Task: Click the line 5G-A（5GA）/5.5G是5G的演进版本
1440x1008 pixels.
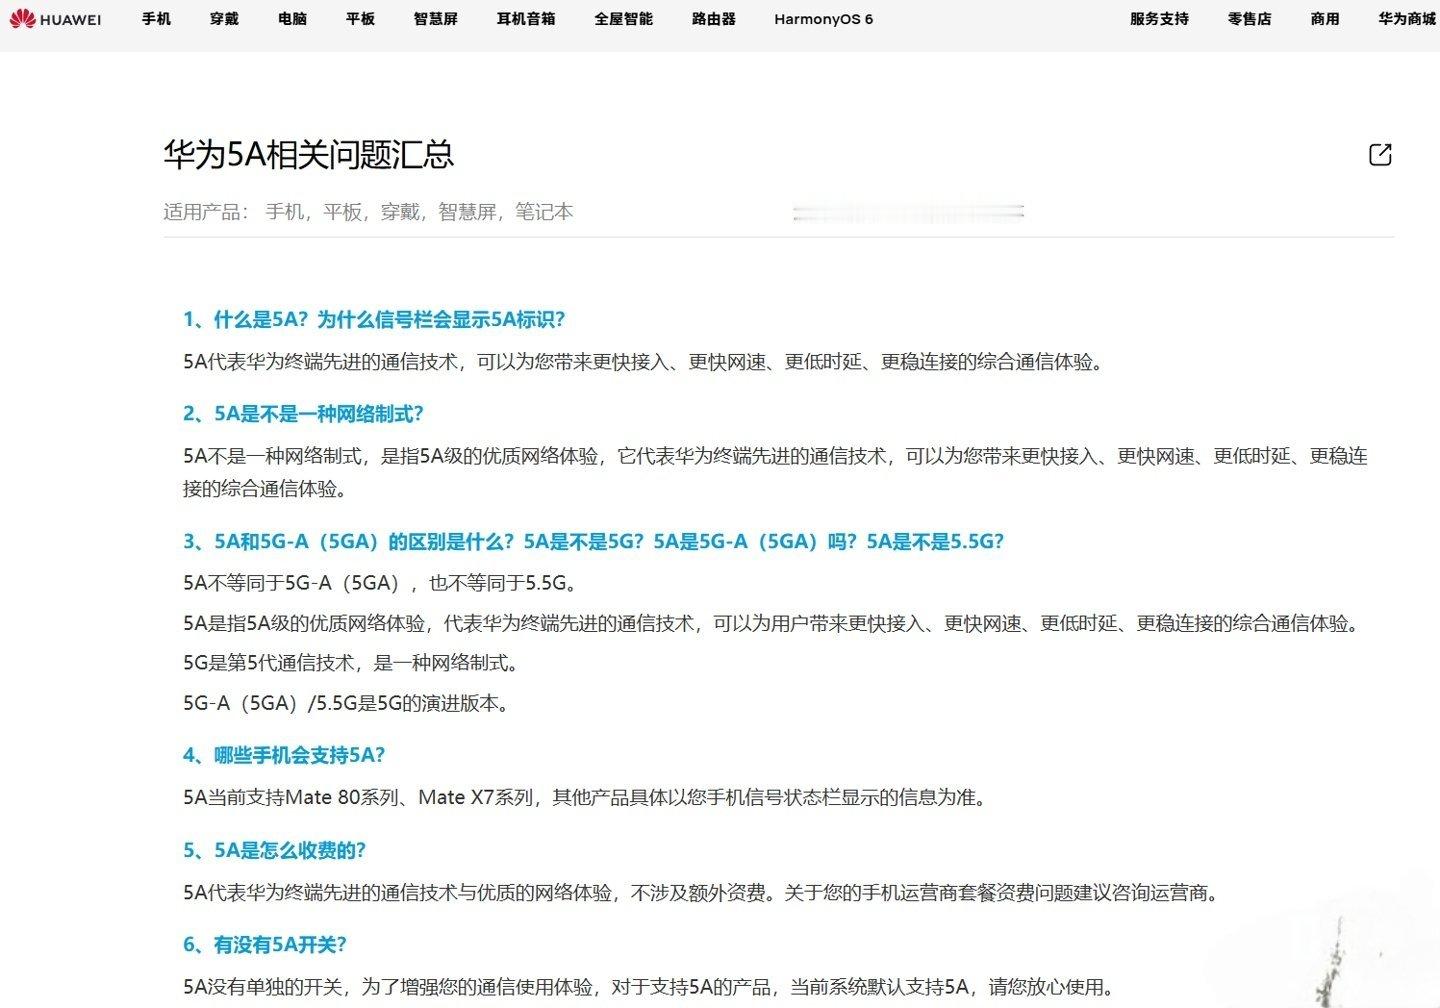Action: pyautogui.click(x=348, y=703)
